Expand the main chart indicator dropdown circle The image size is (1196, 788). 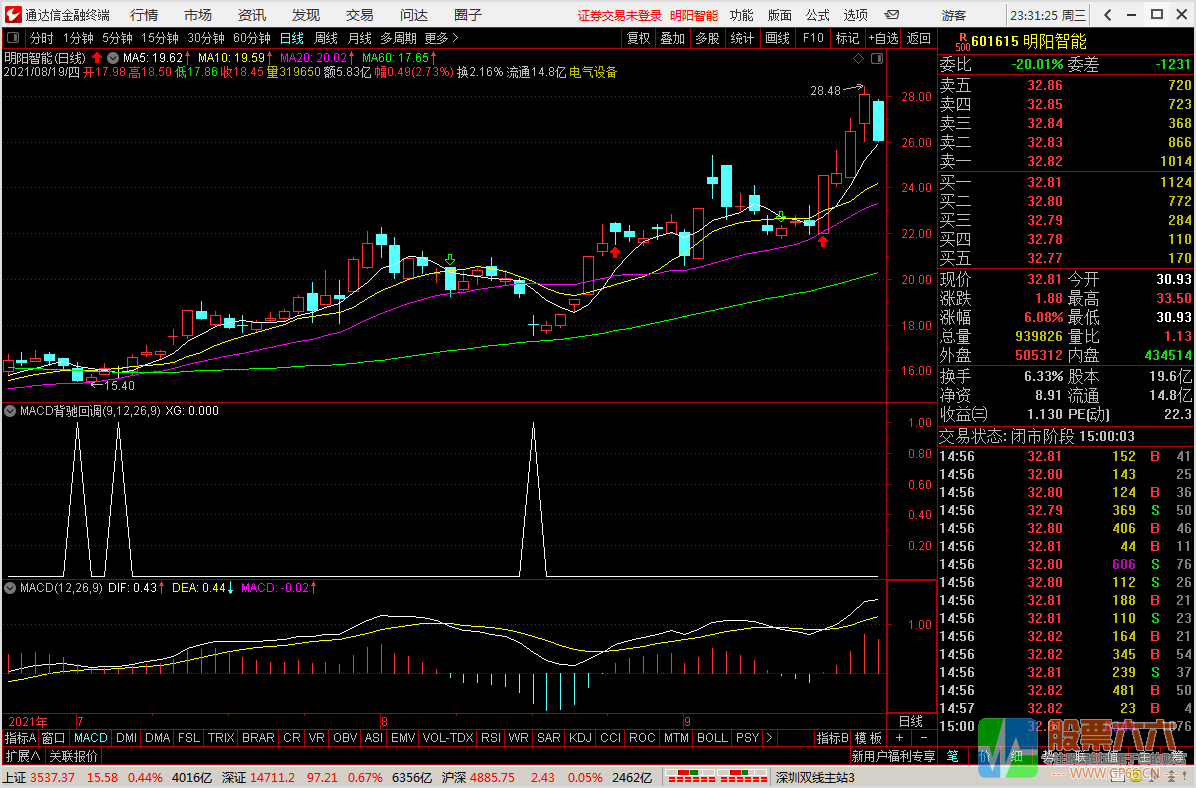tap(113, 57)
